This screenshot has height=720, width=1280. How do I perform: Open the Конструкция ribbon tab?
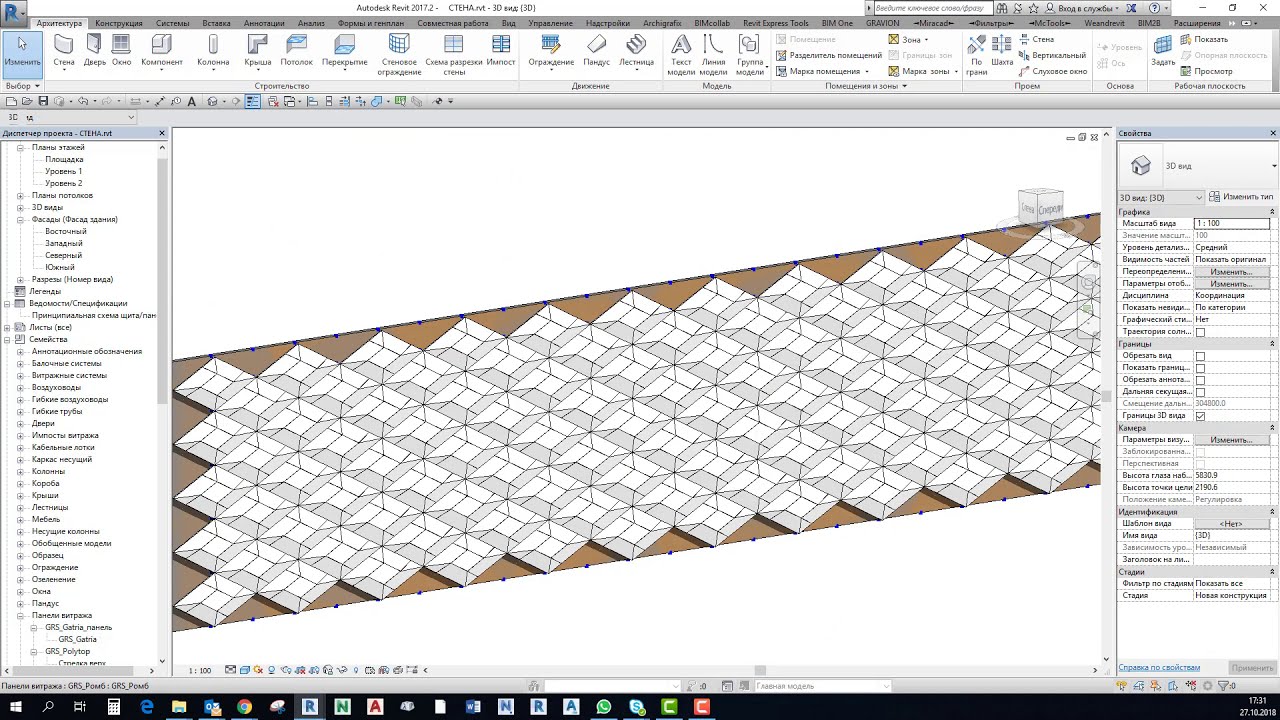119,23
